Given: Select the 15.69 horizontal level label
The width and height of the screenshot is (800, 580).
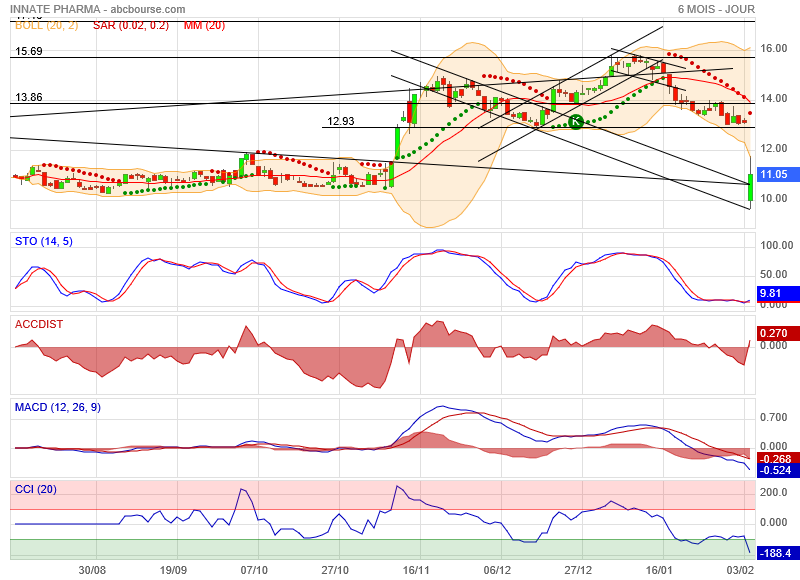Looking at the screenshot, I should click(x=29, y=51).
